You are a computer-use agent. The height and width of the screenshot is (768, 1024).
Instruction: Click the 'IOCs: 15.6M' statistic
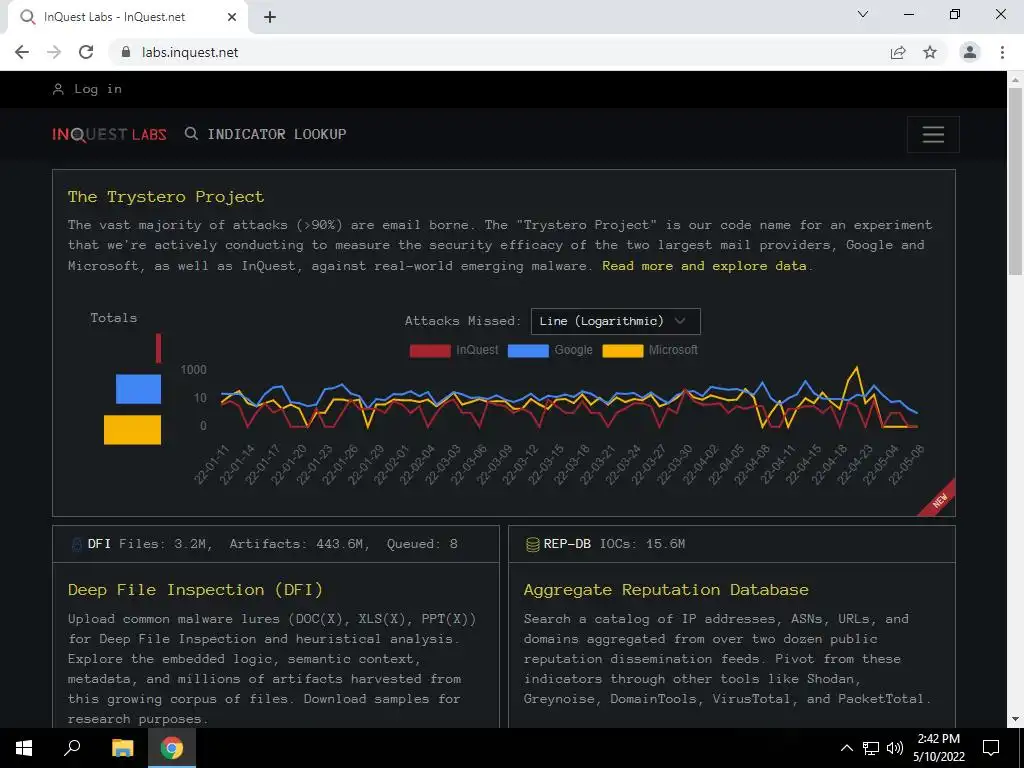[643, 543]
